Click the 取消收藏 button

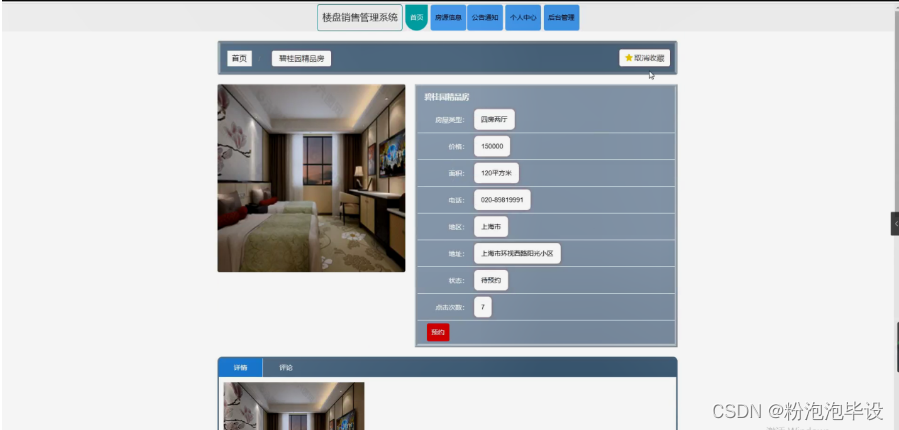[x=644, y=58]
